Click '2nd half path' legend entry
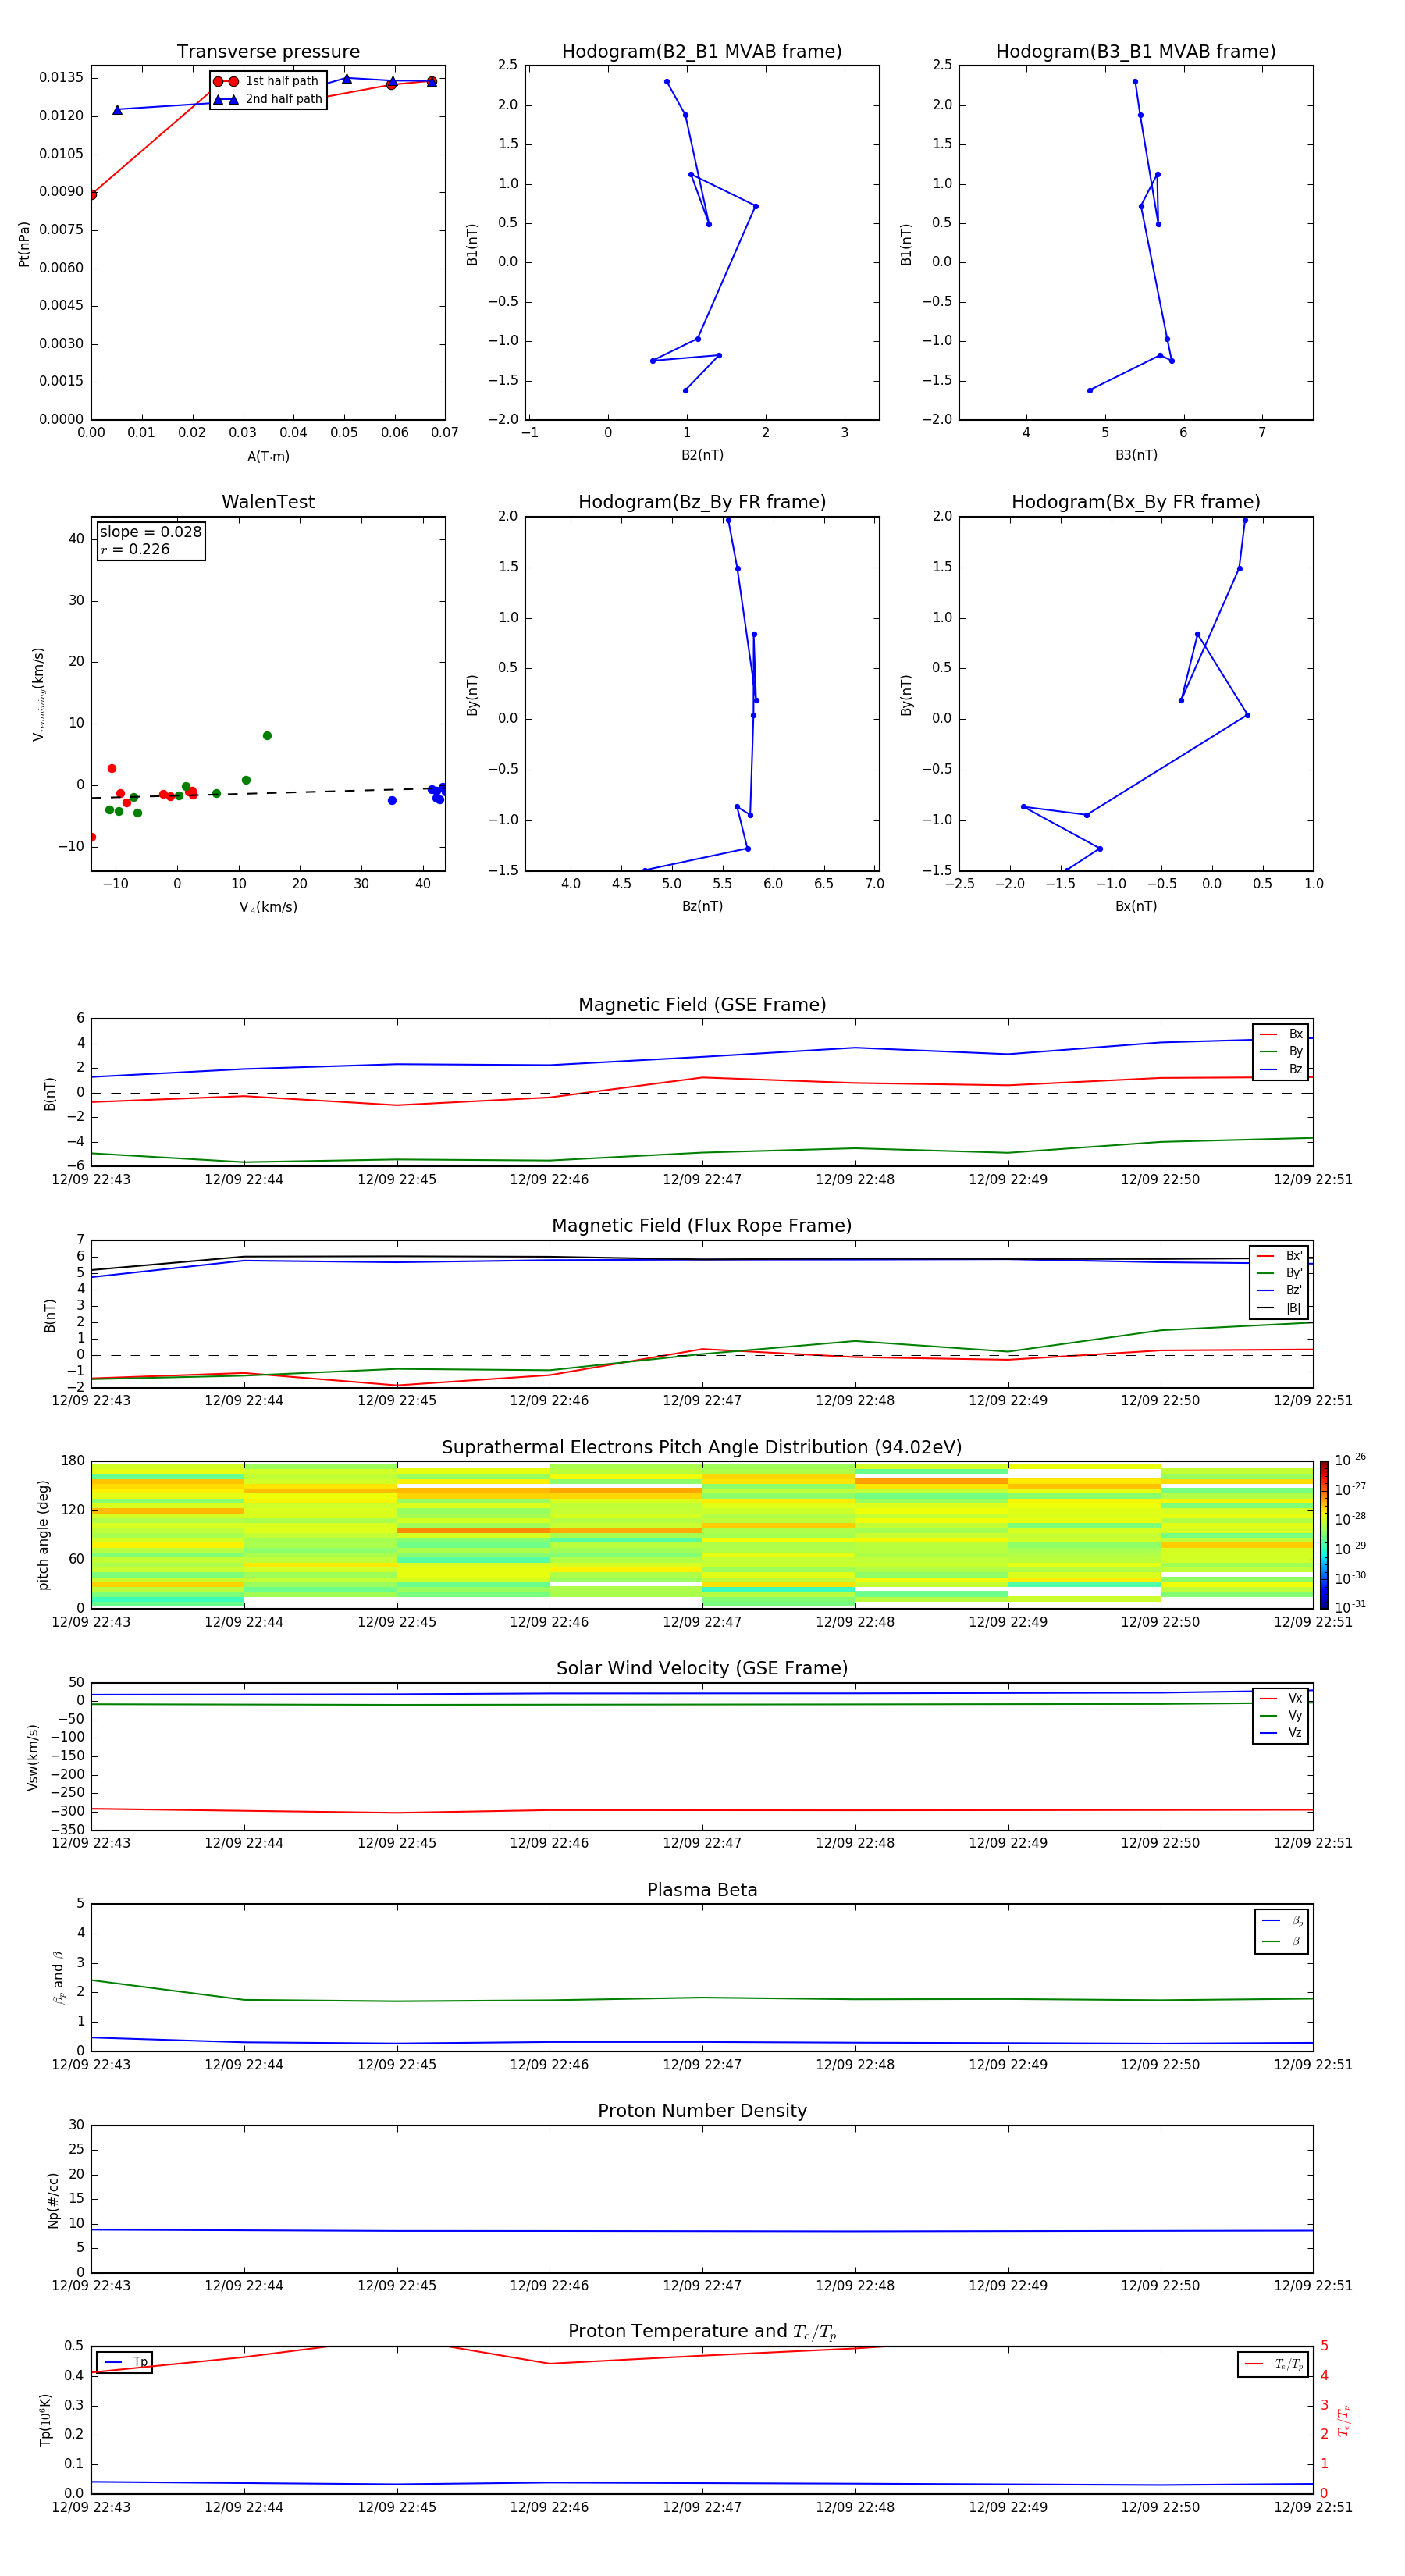The height and width of the screenshot is (2576, 1405). 268,99
